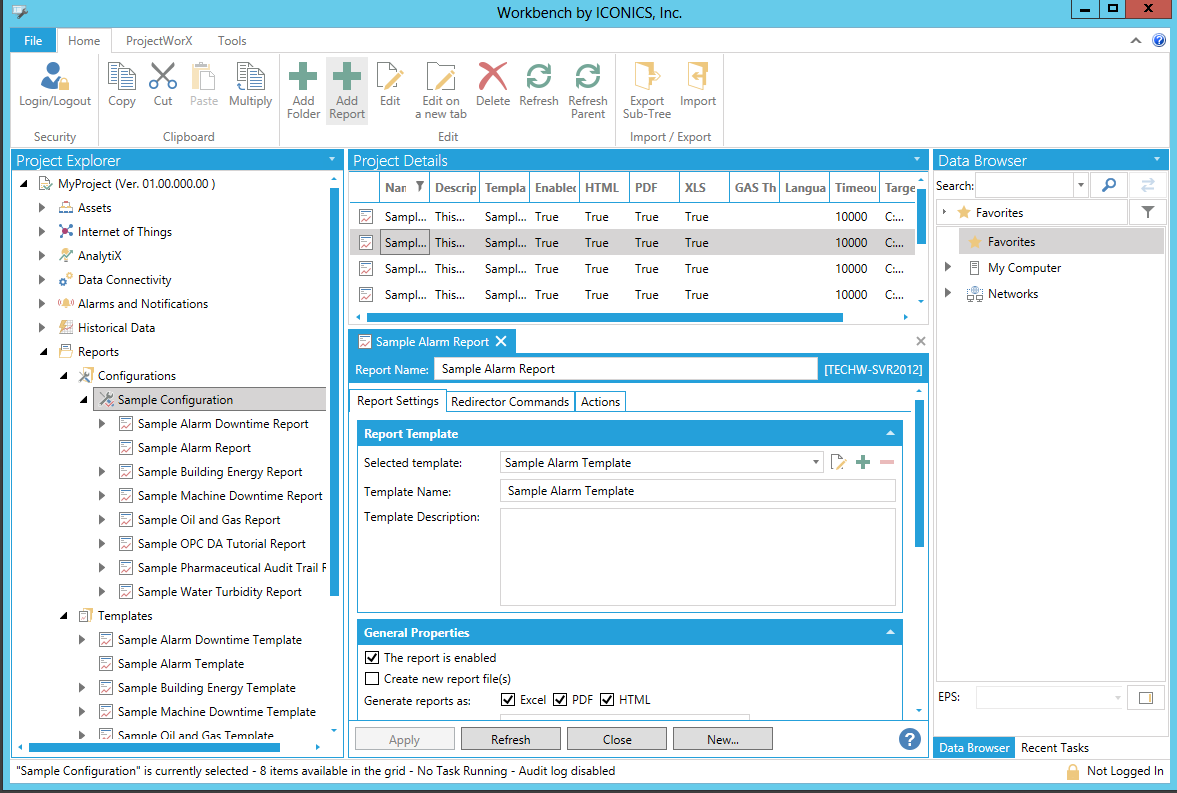Click the New... button
Screen dimensions: 1177x793
click(722, 740)
